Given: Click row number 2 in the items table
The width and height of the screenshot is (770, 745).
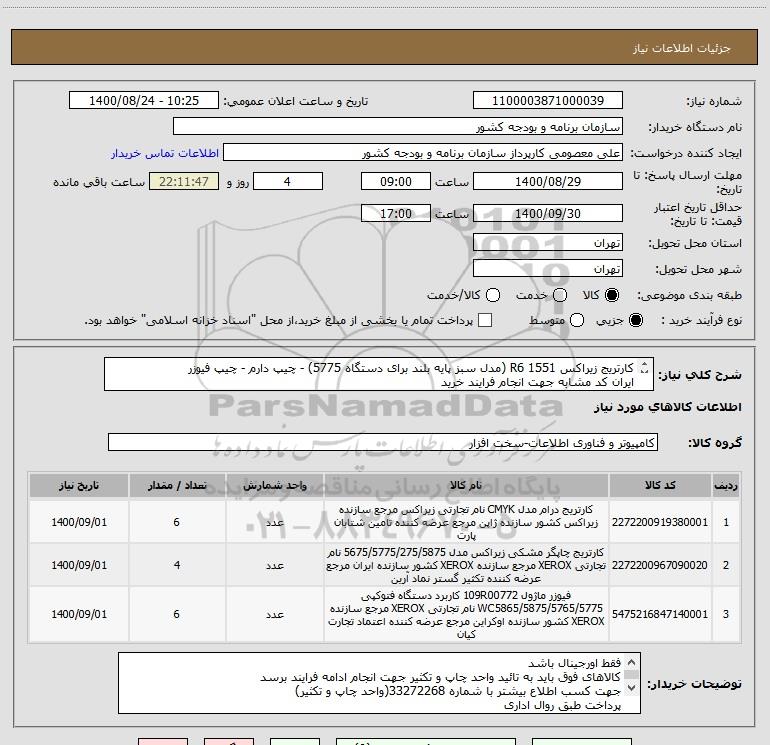Looking at the screenshot, I should point(726,565).
